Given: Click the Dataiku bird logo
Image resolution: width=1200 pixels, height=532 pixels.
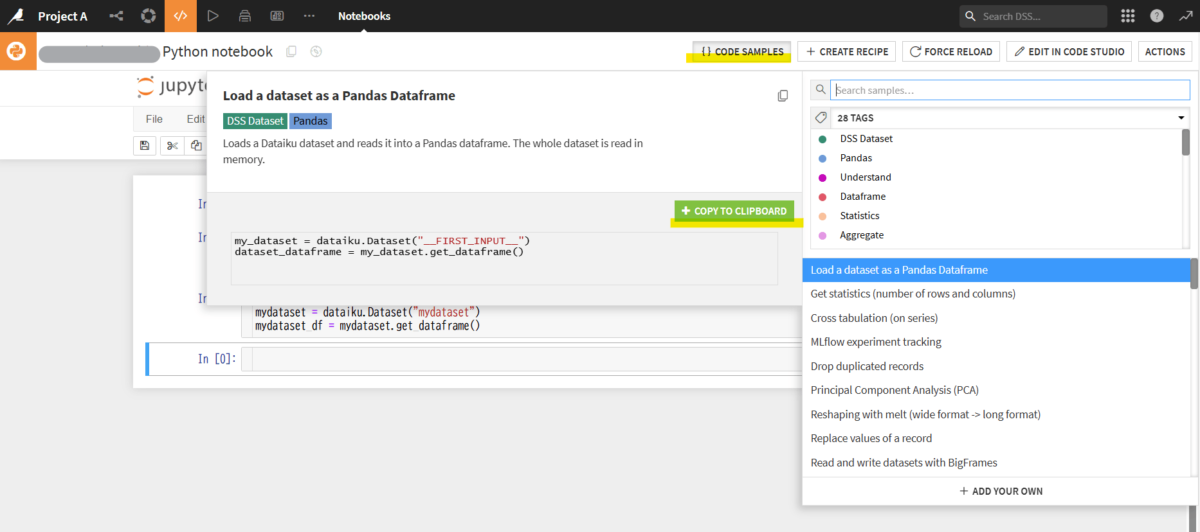Looking at the screenshot, I should tap(16, 16).
